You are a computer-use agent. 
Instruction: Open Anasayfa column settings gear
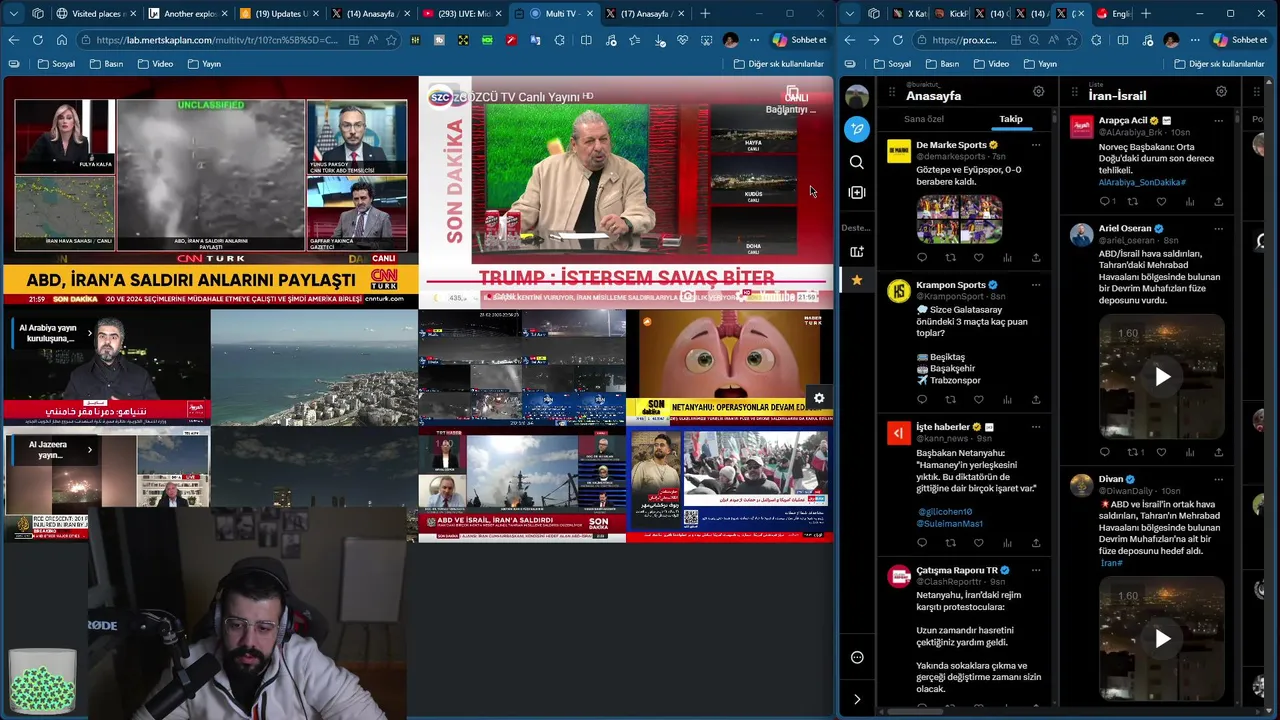pos(1039,91)
